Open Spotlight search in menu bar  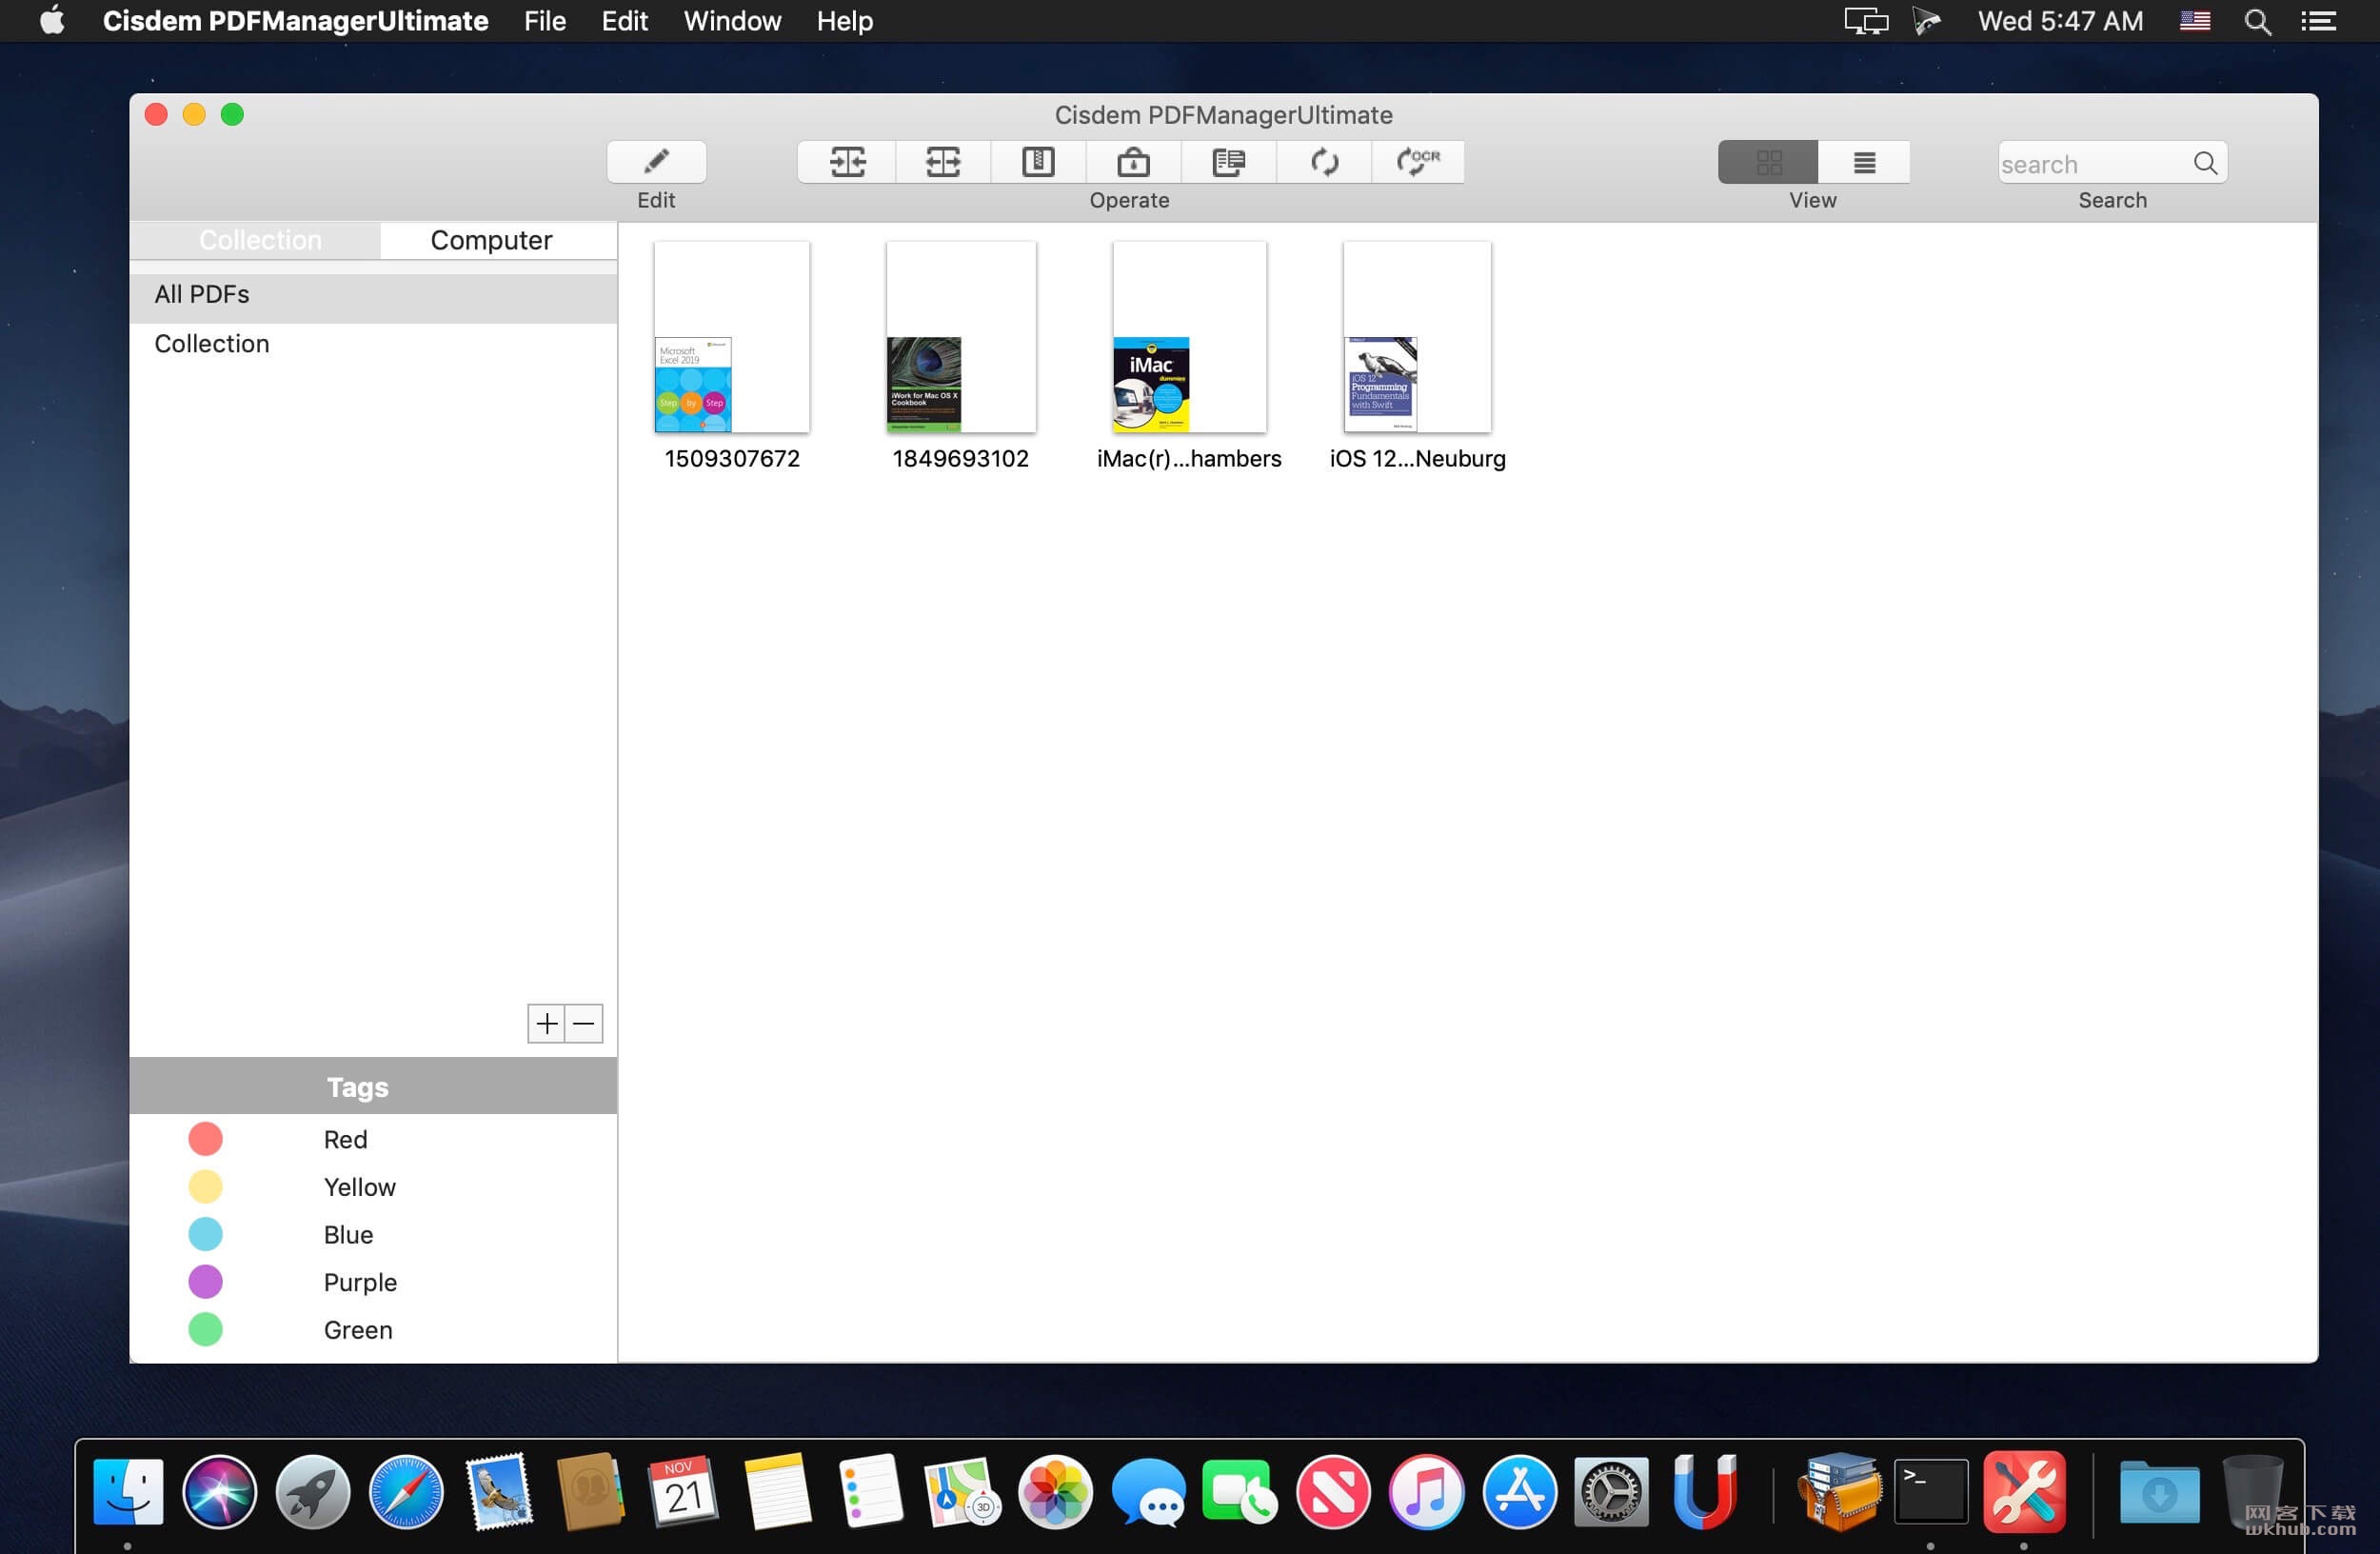coord(2257,21)
